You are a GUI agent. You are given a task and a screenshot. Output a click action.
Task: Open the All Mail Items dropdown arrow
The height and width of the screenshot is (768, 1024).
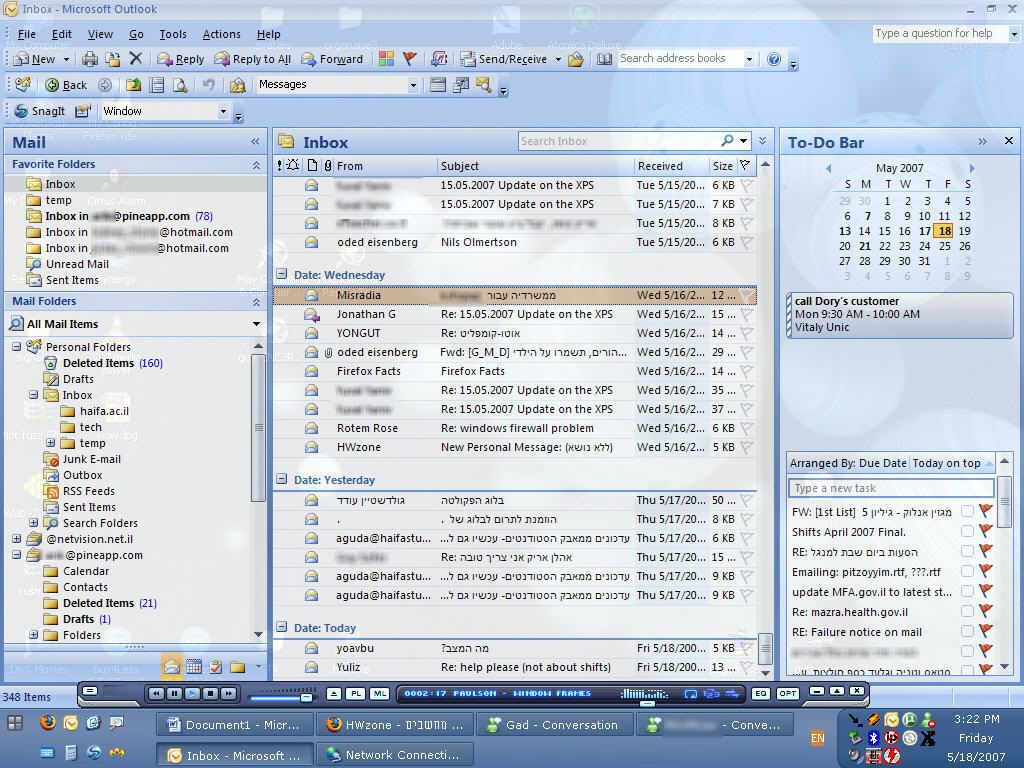pos(256,324)
